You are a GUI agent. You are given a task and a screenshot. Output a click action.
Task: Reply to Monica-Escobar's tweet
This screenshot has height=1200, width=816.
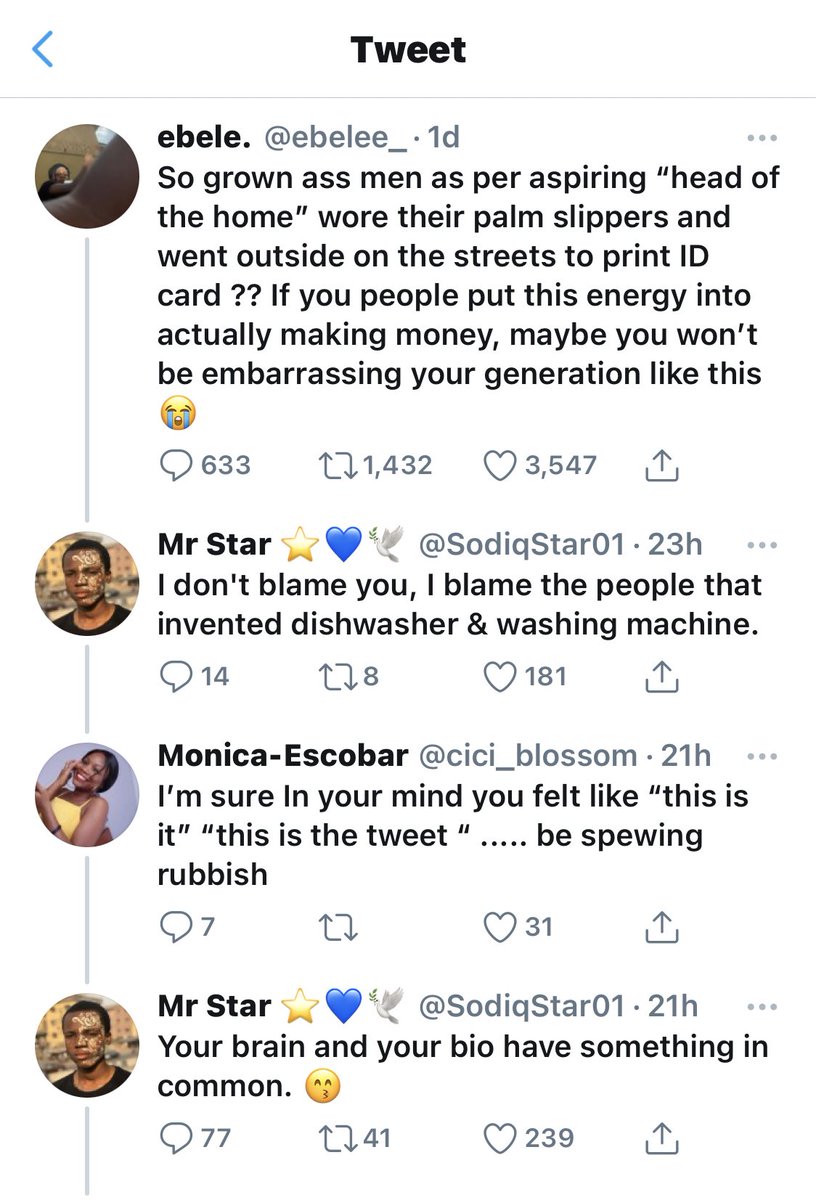point(176,928)
